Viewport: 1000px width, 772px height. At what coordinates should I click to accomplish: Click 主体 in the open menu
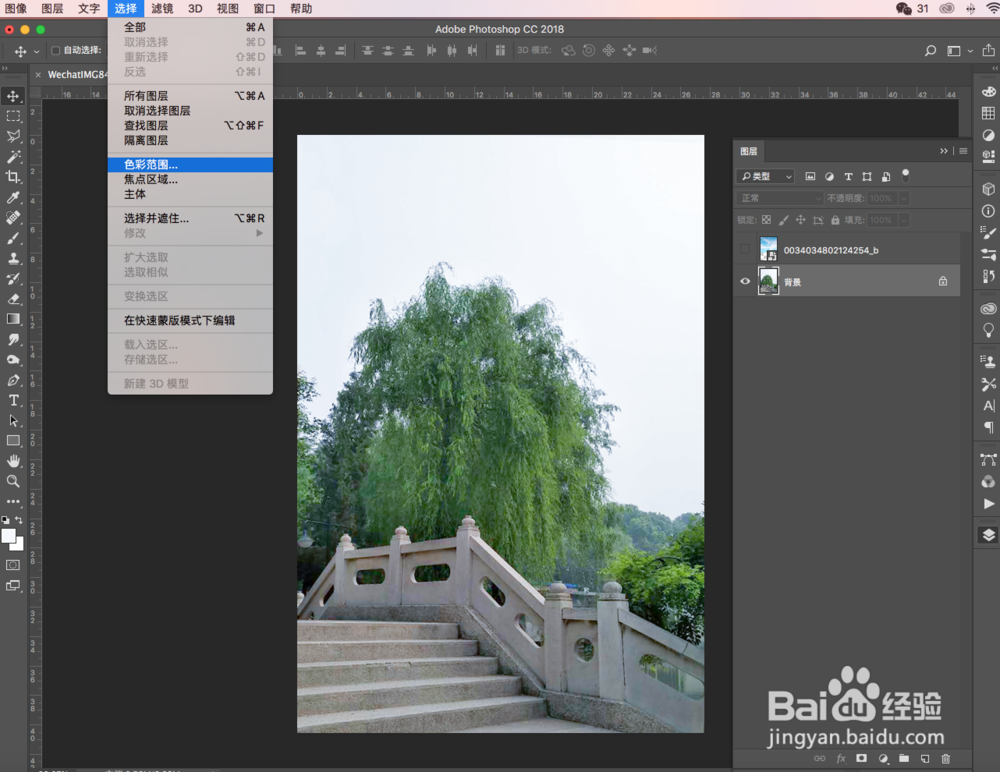pyautogui.click(x=137, y=194)
